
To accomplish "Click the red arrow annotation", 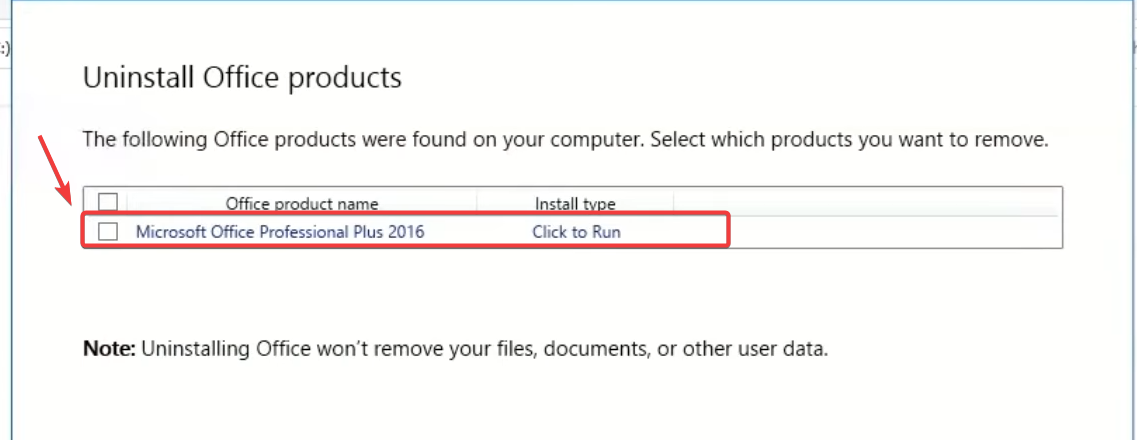I will coord(56,167).
